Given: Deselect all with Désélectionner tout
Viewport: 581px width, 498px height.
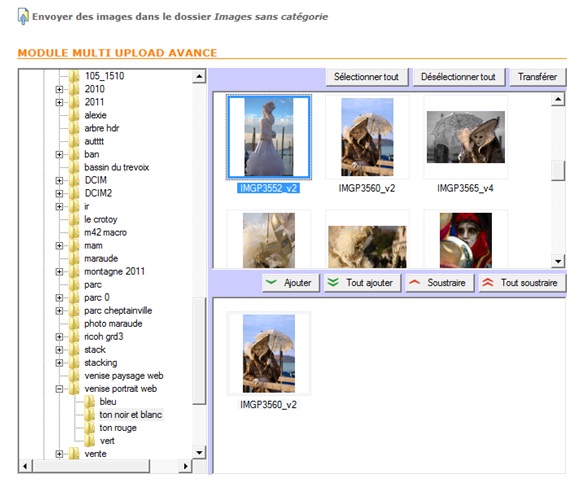Looking at the screenshot, I should click(458, 77).
